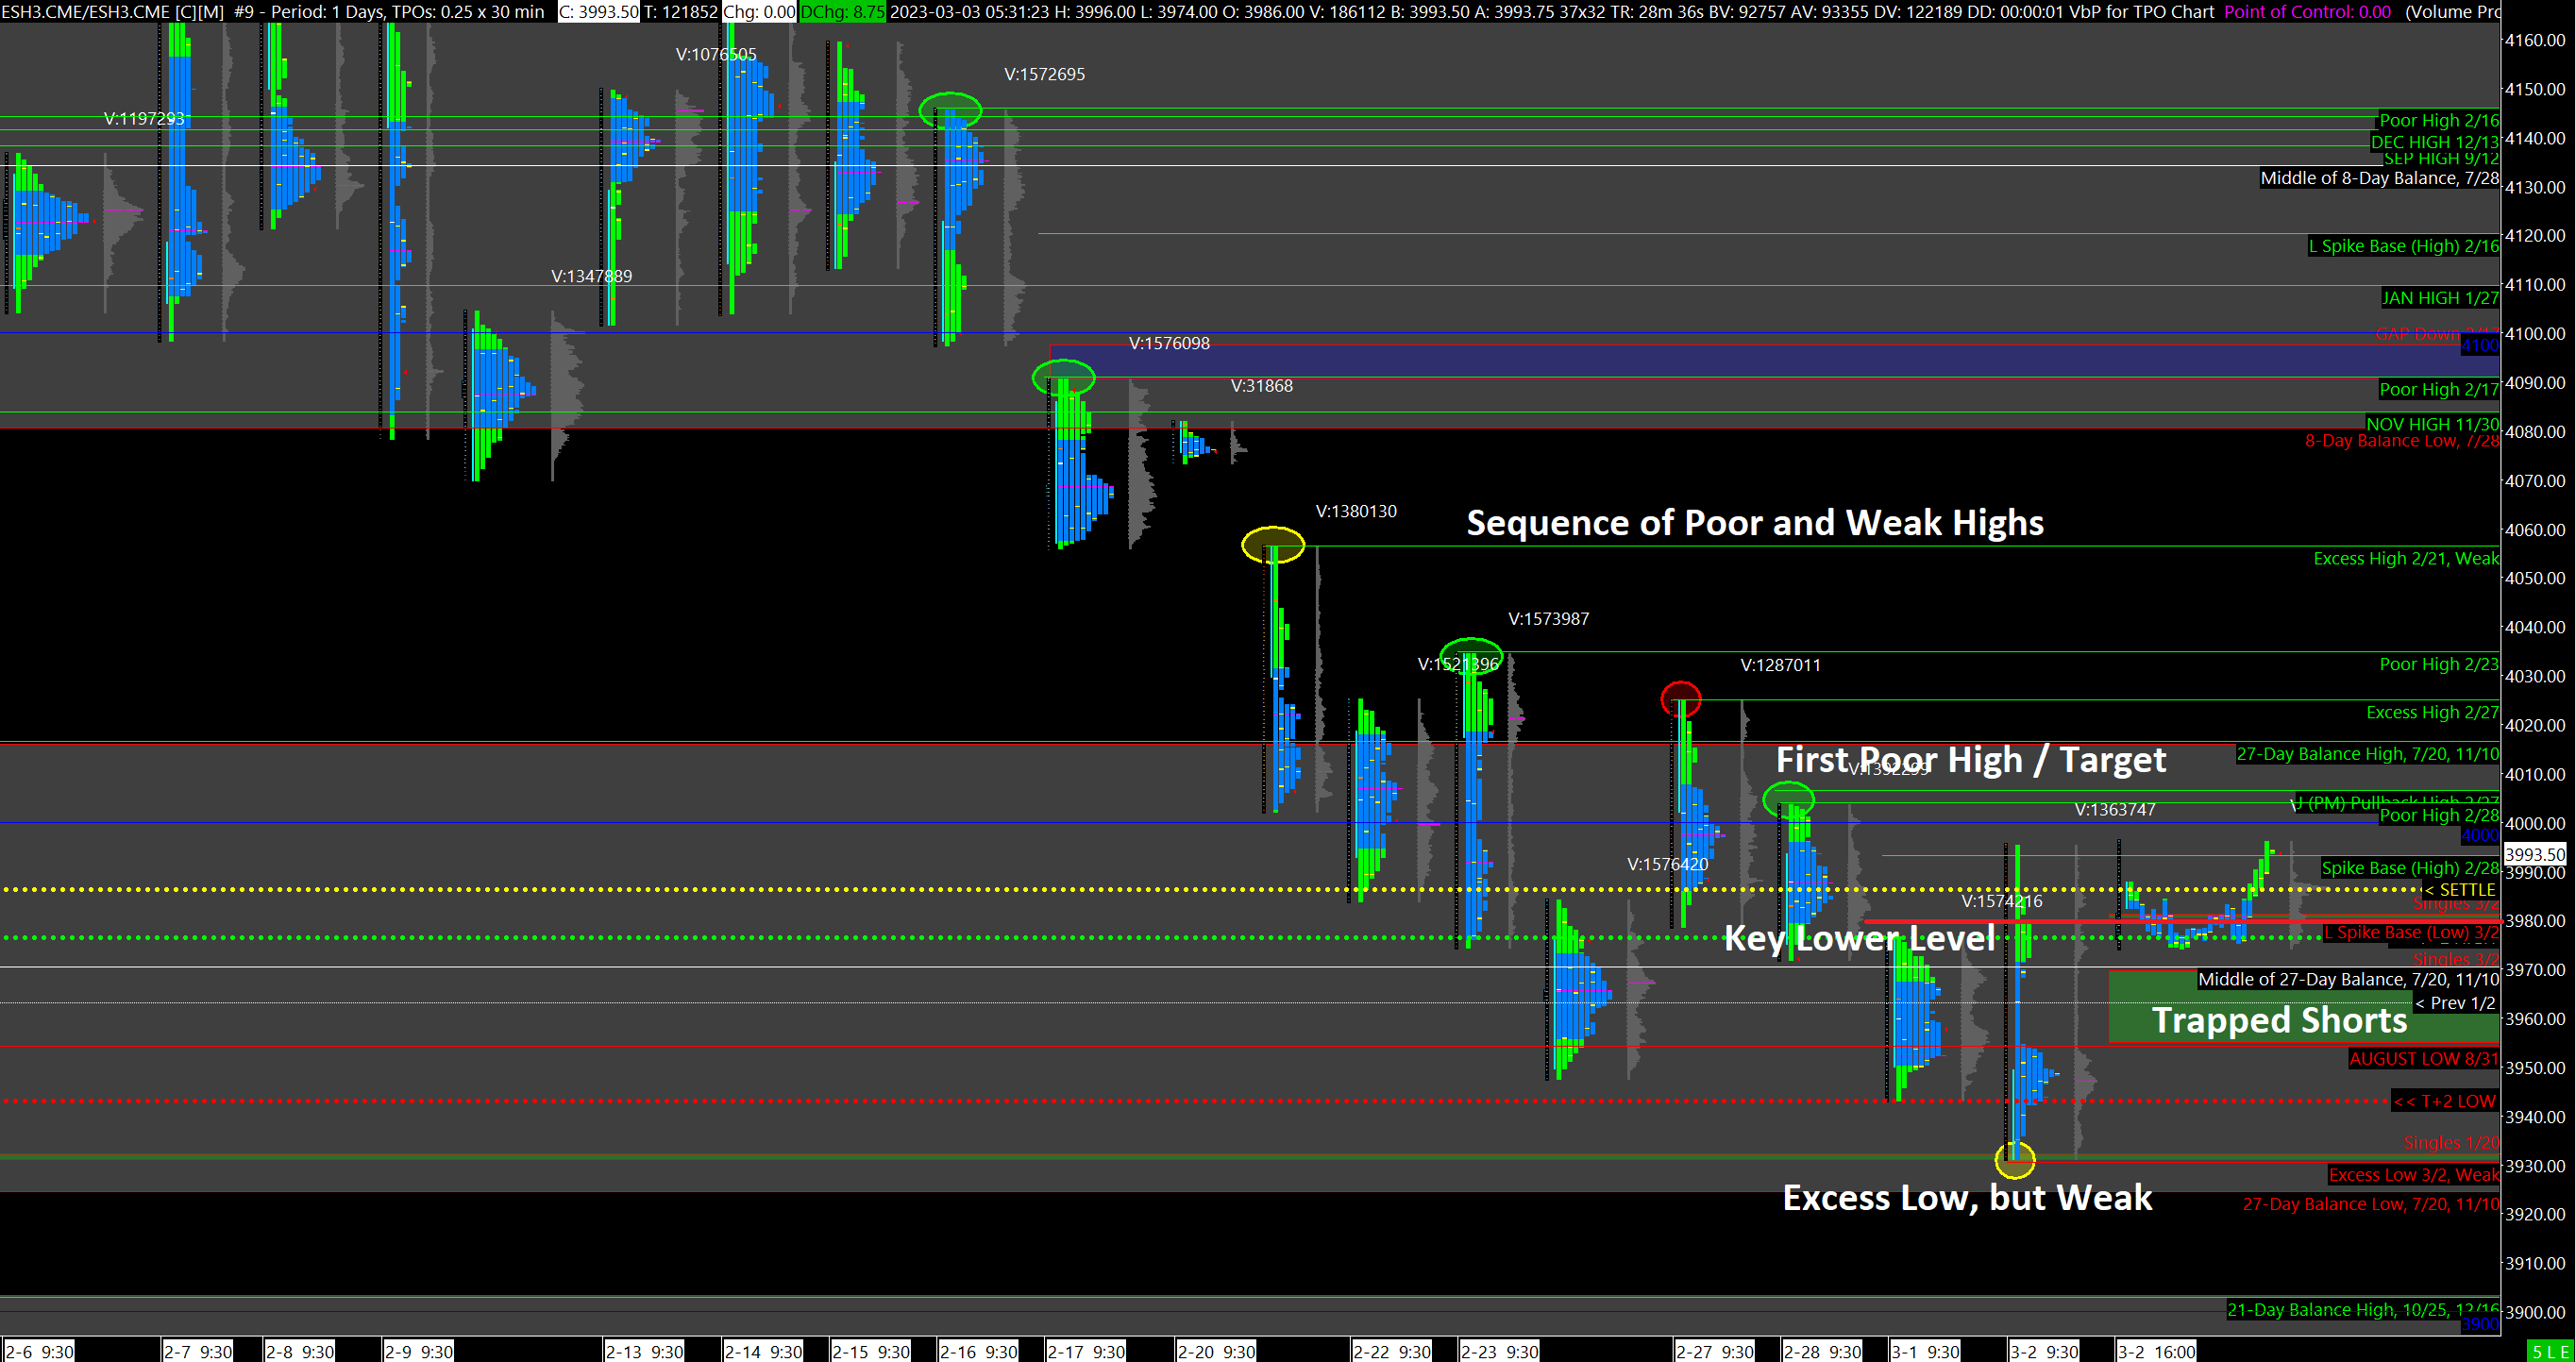Click the green ellipse at the Poor High 2/23

pos(1470,656)
